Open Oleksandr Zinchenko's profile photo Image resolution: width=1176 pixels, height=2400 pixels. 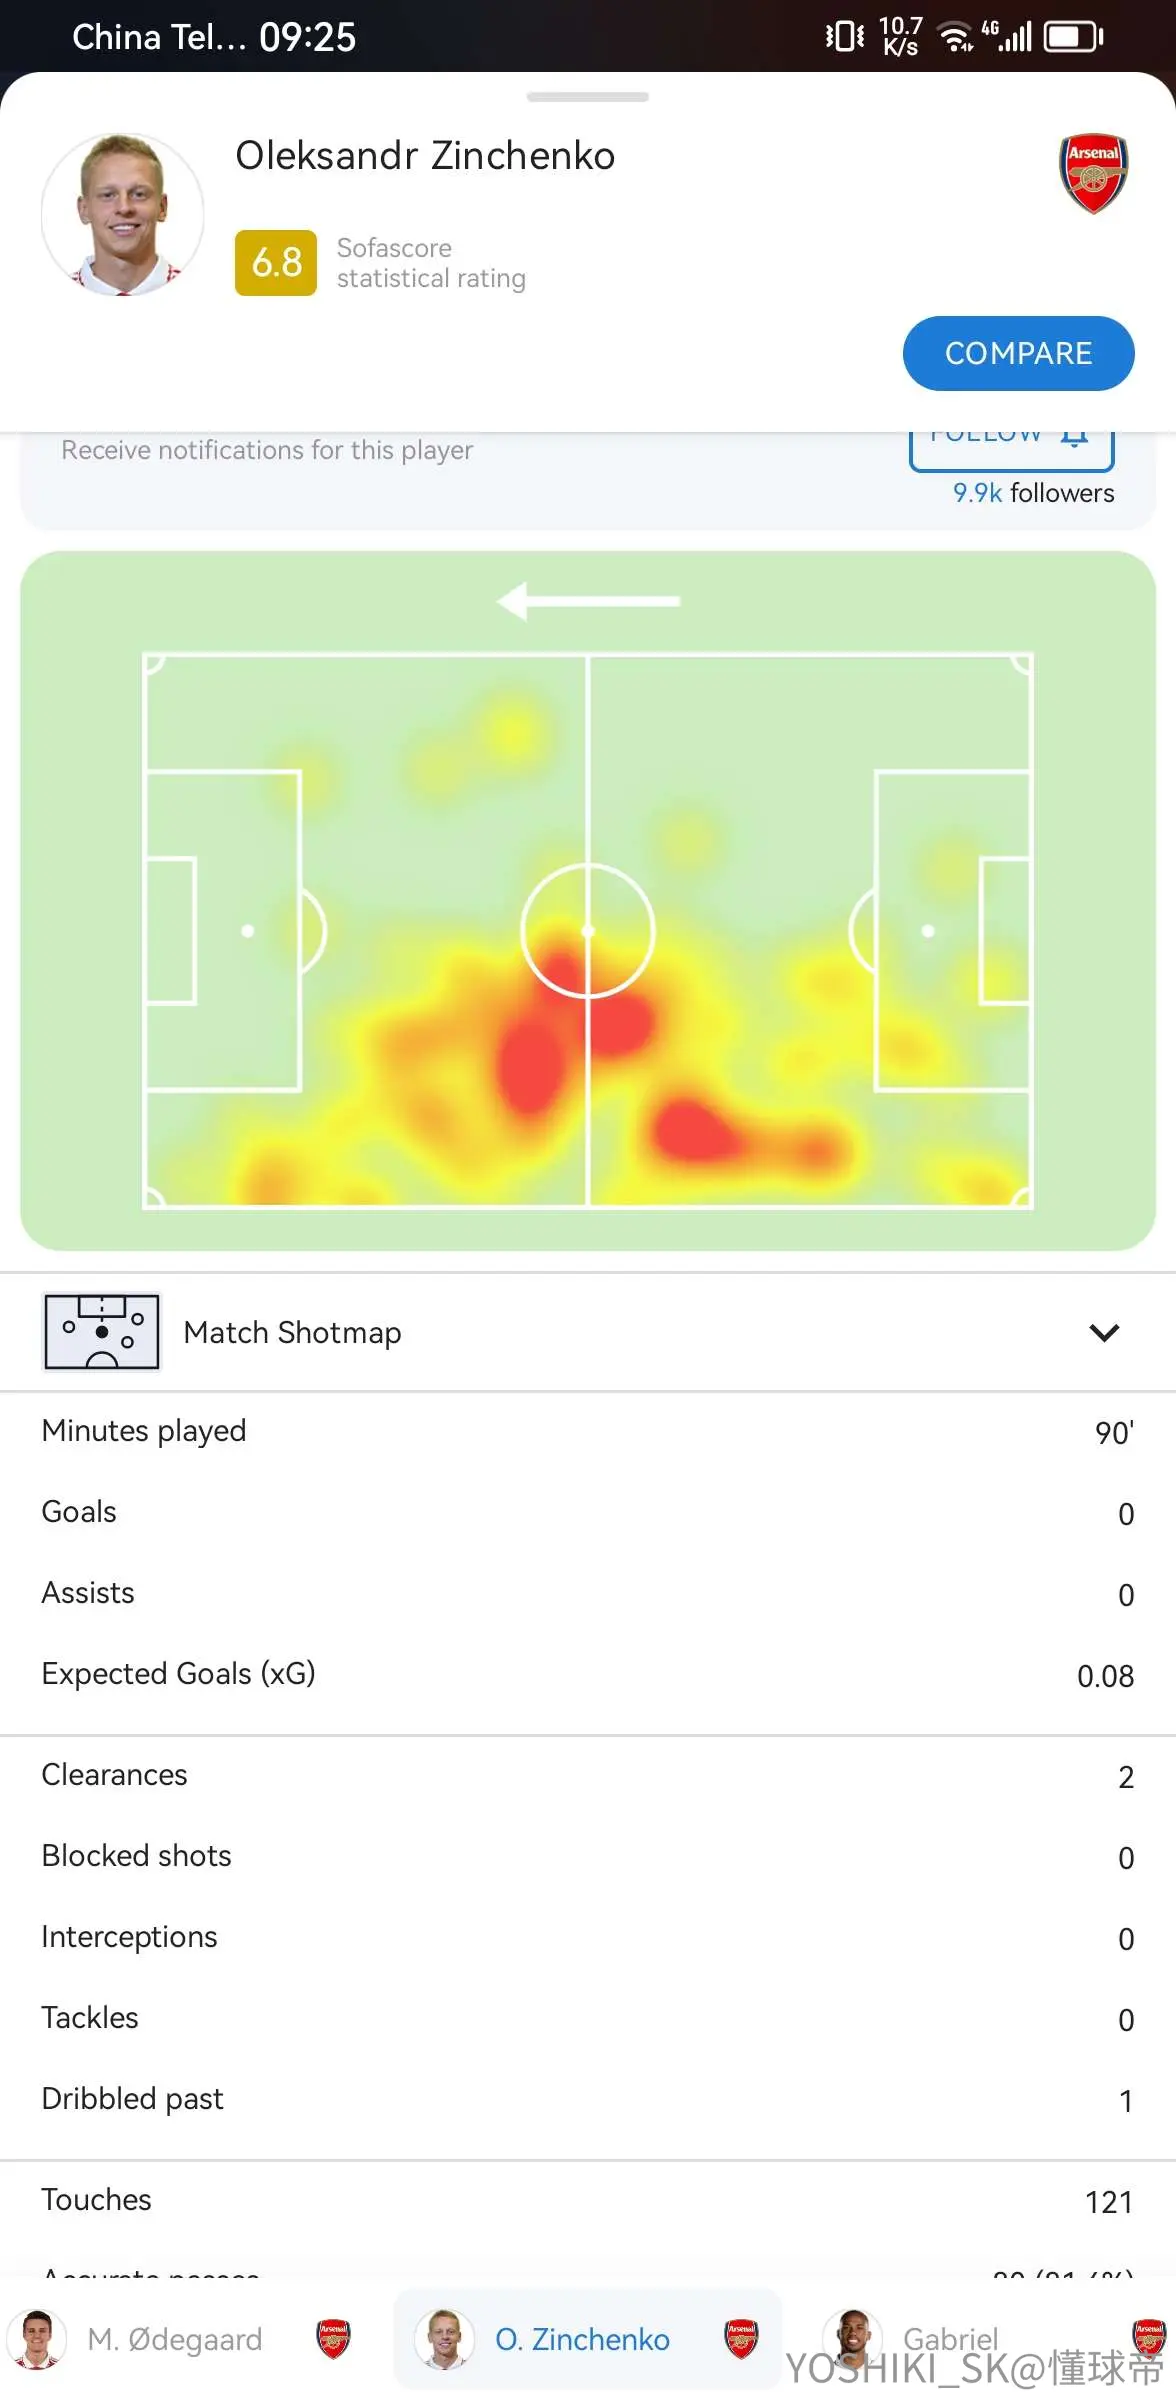(123, 215)
